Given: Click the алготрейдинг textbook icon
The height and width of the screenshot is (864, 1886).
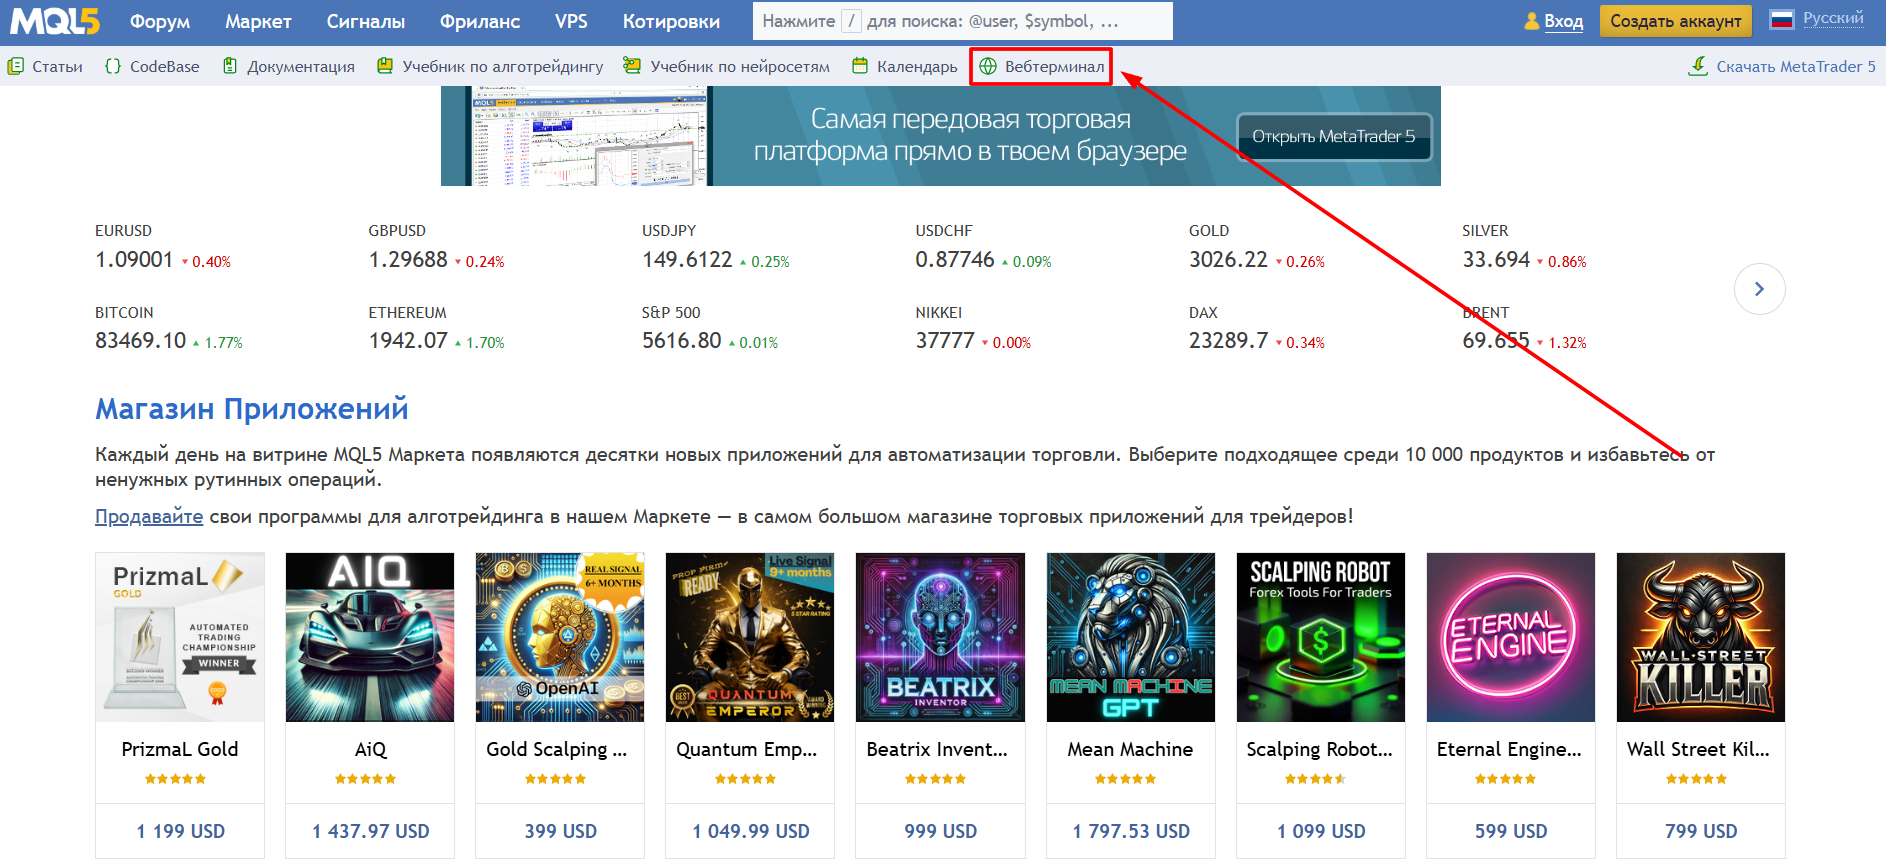Looking at the screenshot, I should point(385,66).
